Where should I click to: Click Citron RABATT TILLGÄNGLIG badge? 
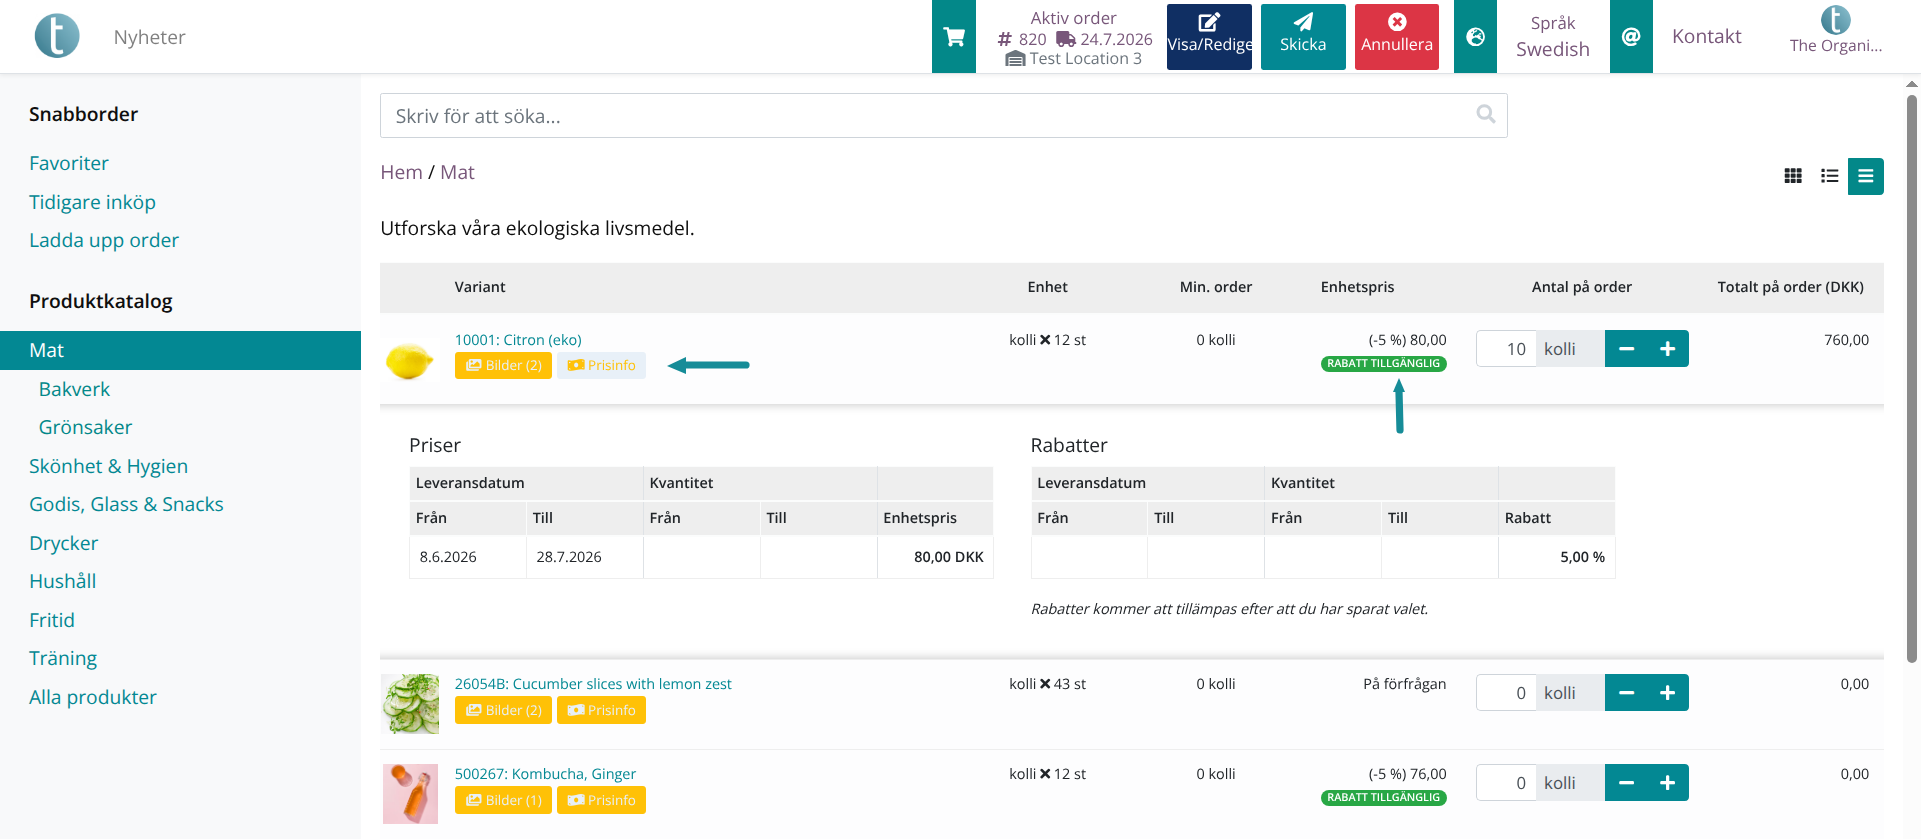[1383, 364]
